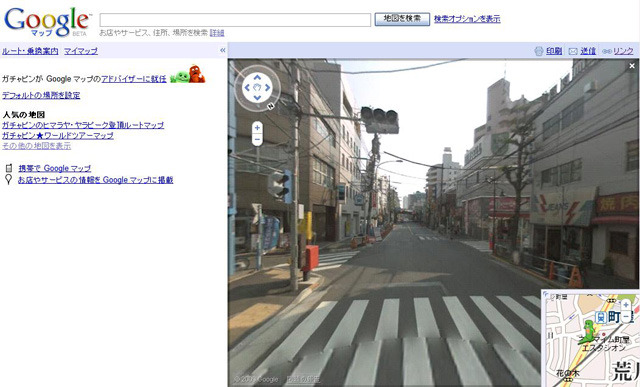Click the リンク link
Image resolution: width=640 pixels, height=387 pixels.
(623, 51)
